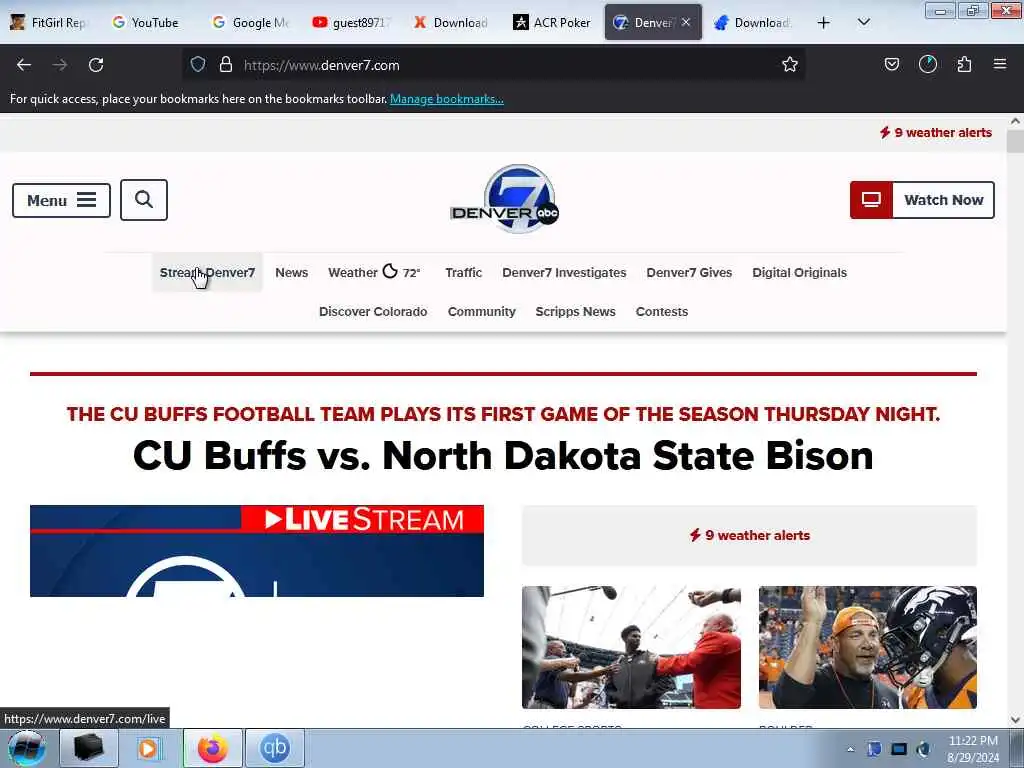Open the Contests navigation item
Screen dimensions: 1024x768
(662, 312)
